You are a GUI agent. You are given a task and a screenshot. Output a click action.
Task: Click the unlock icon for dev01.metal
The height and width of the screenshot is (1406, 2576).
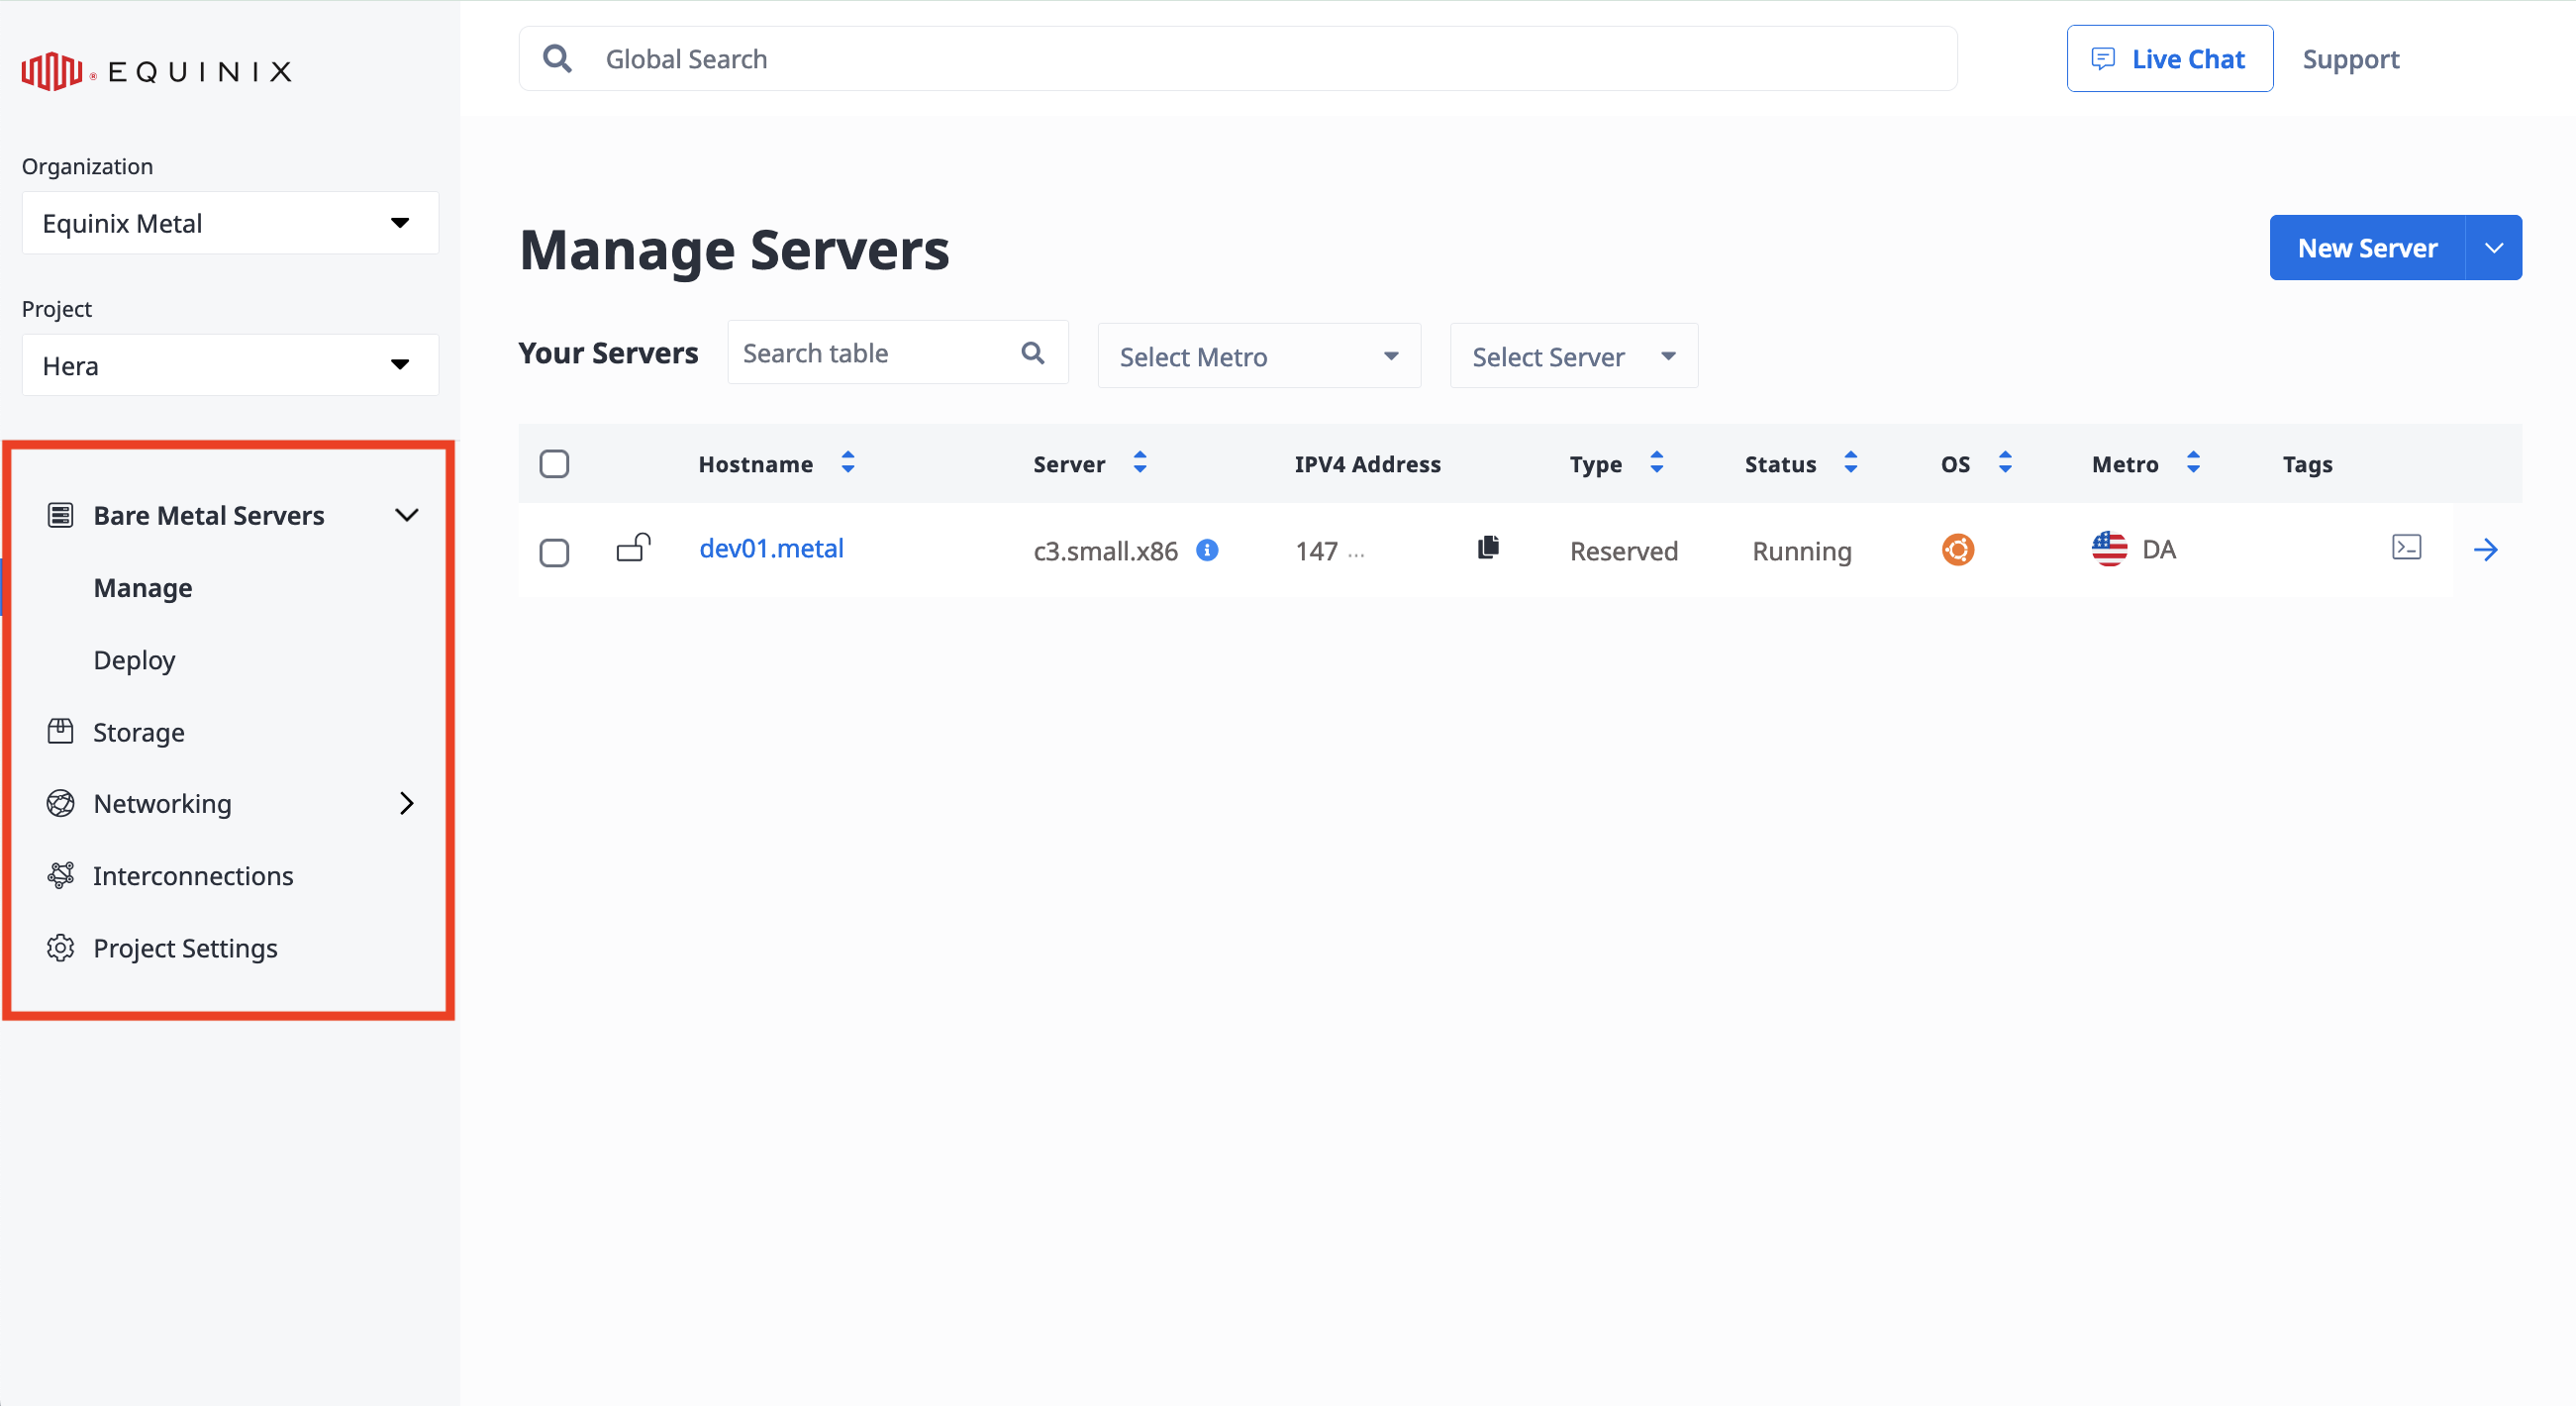coord(633,548)
